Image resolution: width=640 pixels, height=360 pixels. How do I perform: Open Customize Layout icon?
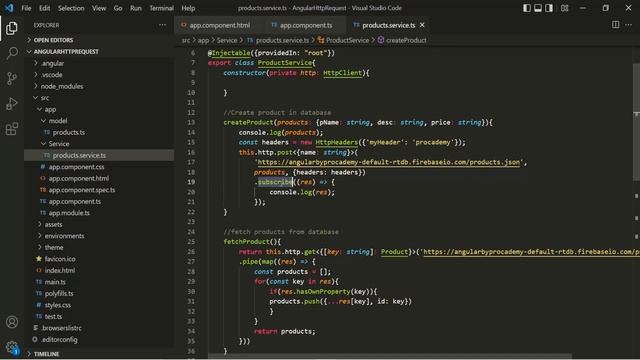564,8
